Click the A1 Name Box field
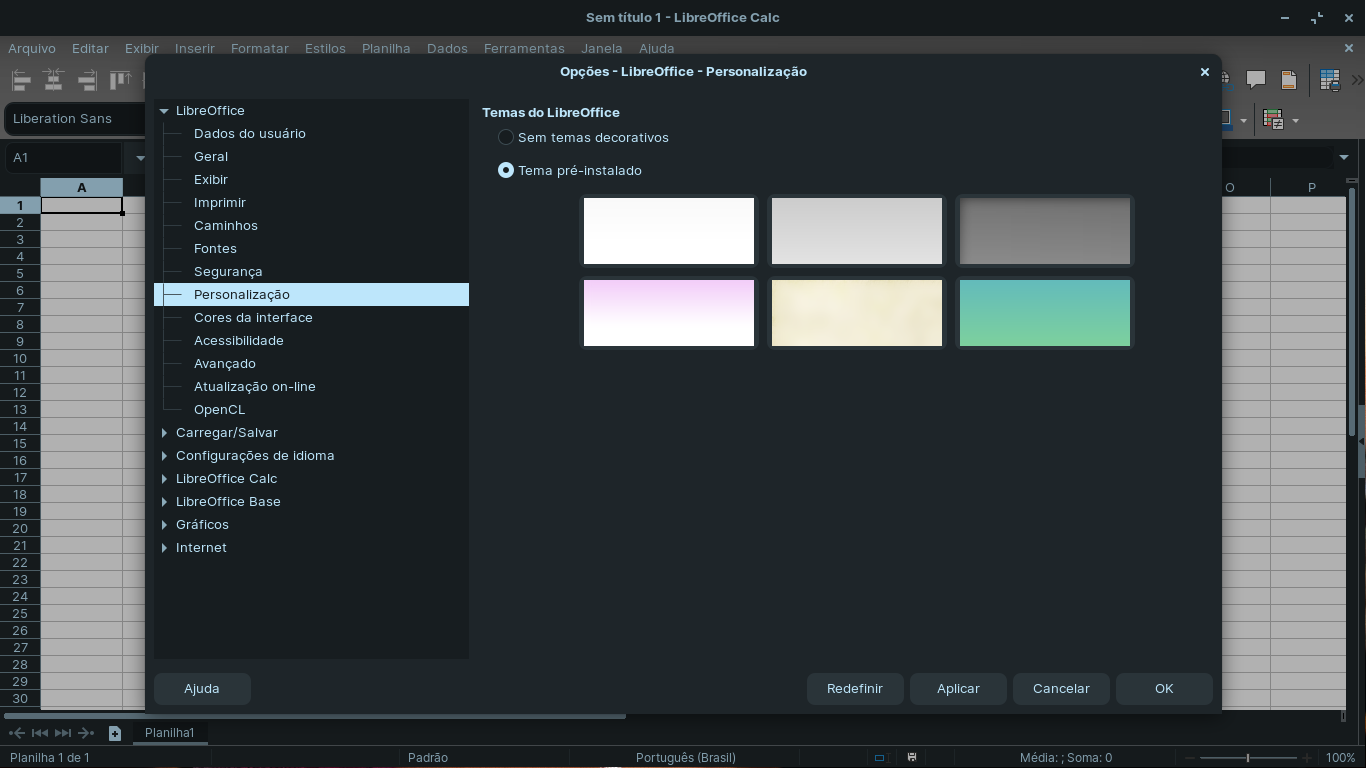 point(64,157)
